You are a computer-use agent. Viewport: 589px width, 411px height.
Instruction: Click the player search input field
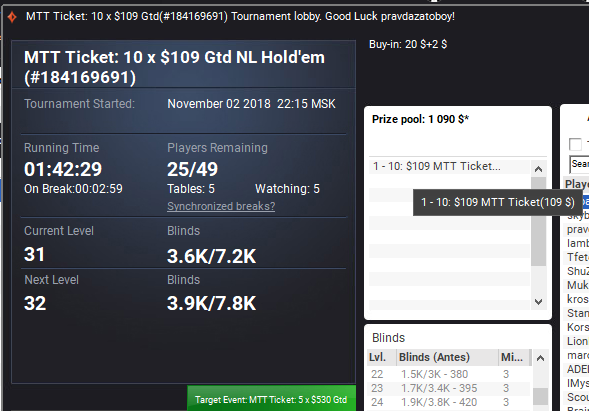(579, 164)
